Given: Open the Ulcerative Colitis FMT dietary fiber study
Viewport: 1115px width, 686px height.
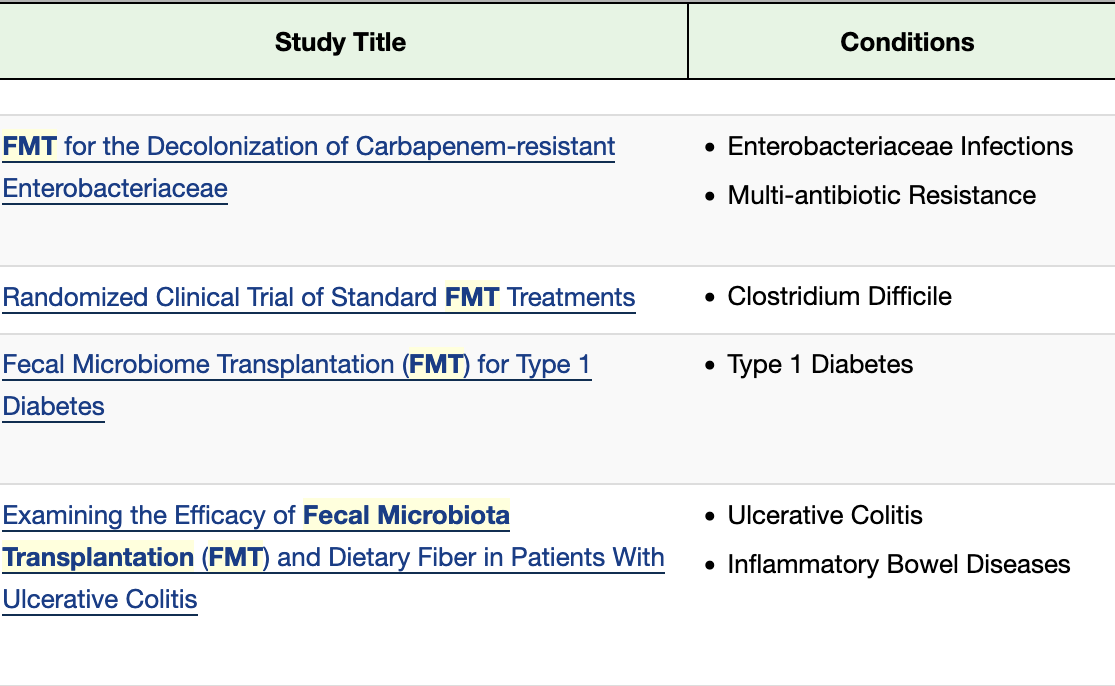Looking at the screenshot, I should point(330,557).
